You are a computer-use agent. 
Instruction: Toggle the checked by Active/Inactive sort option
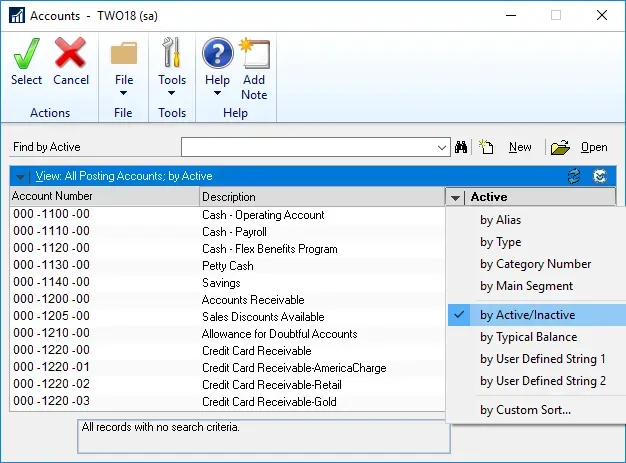click(527, 315)
